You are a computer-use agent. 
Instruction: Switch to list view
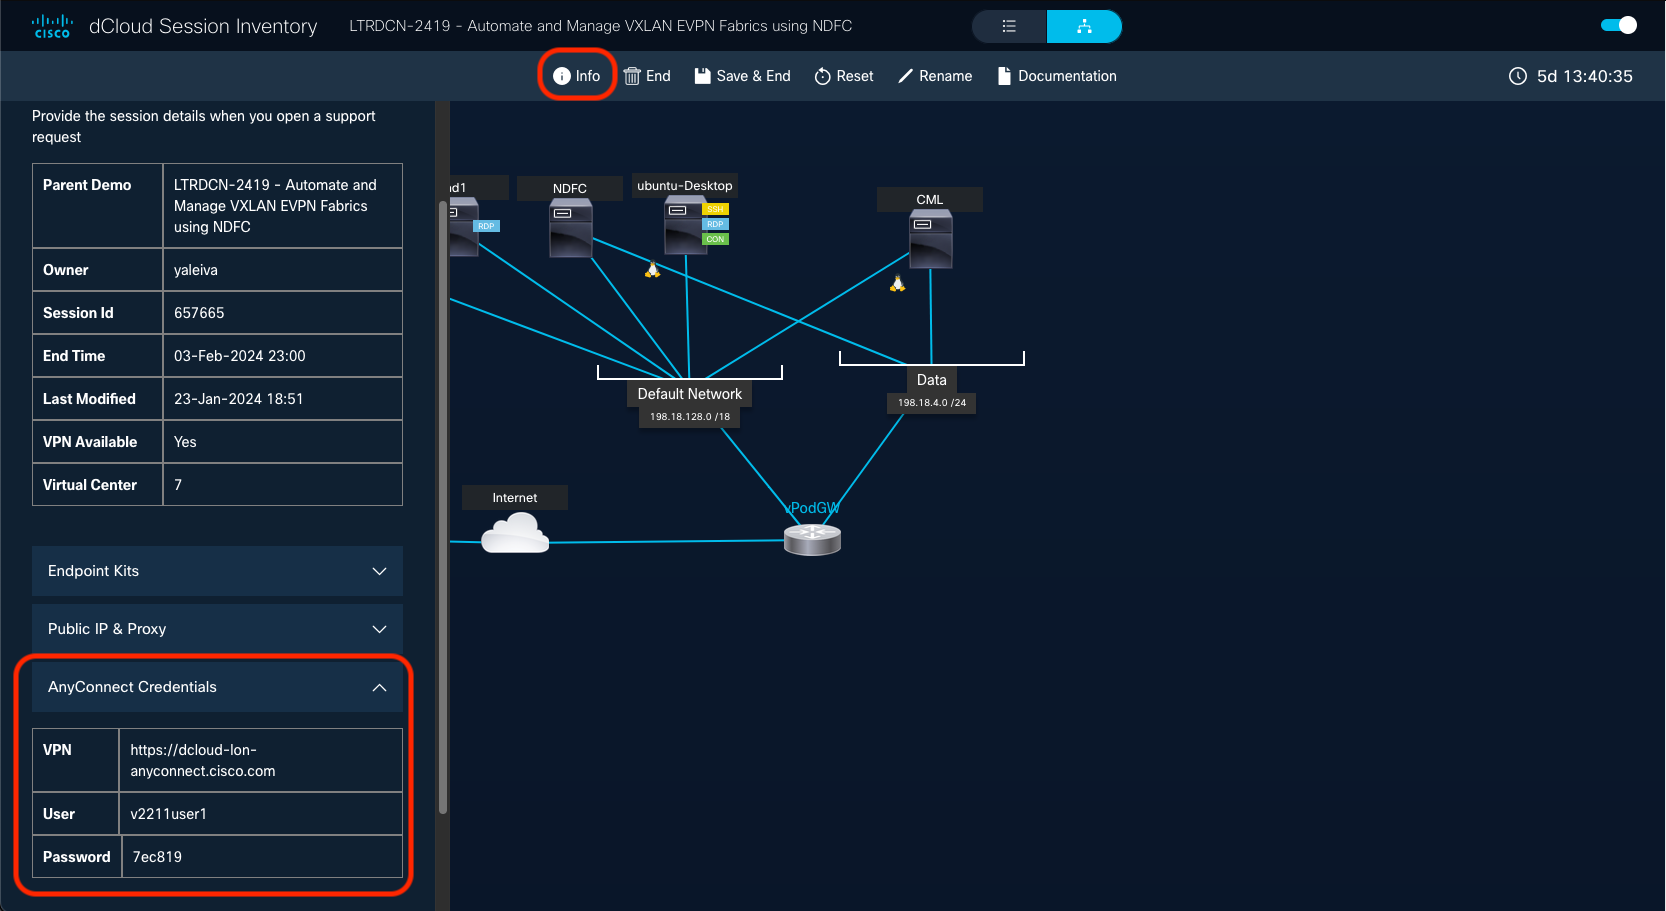(x=1009, y=26)
